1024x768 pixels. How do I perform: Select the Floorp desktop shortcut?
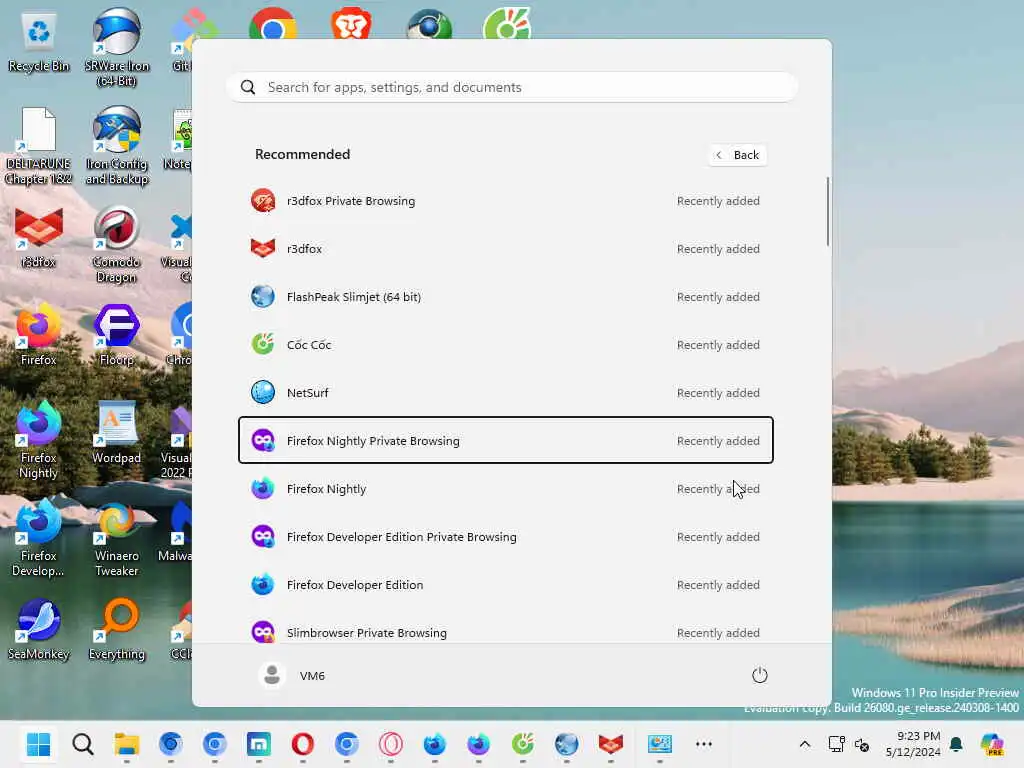(x=117, y=336)
